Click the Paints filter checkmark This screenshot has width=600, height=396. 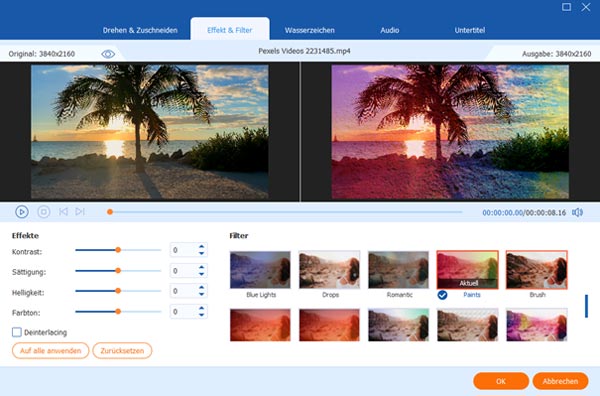[x=442, y=295]
